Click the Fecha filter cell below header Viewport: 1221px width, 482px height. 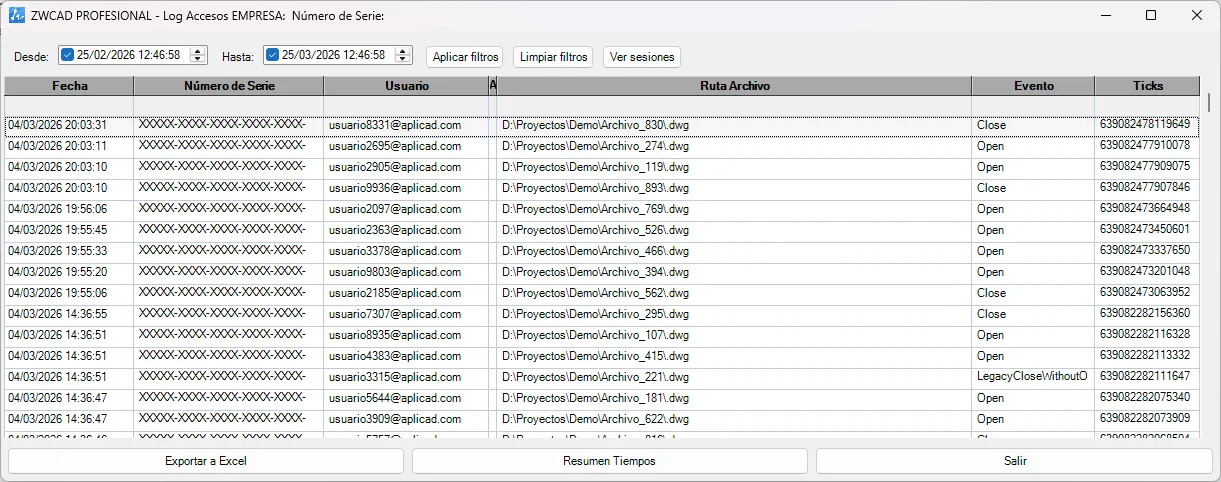(70, 106)
